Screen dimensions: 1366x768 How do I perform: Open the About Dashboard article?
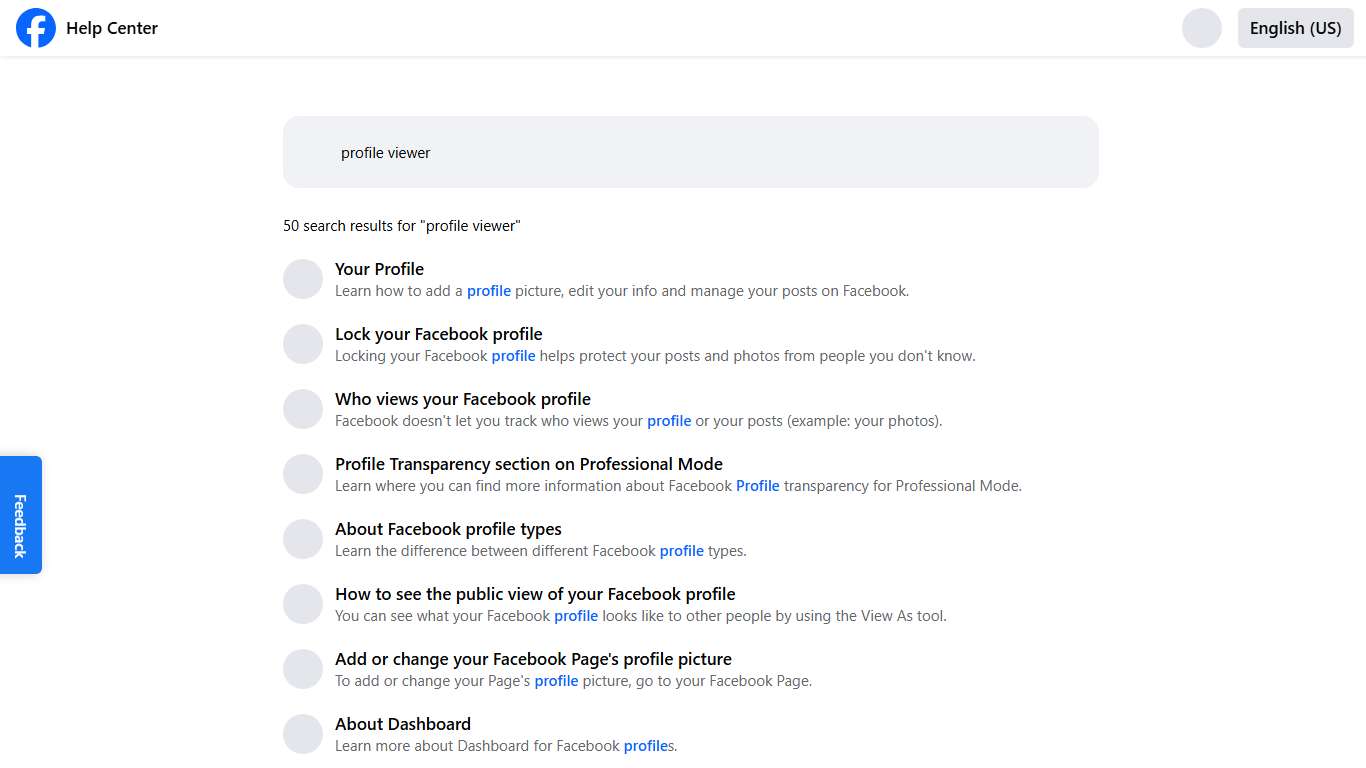coord(402,723)
